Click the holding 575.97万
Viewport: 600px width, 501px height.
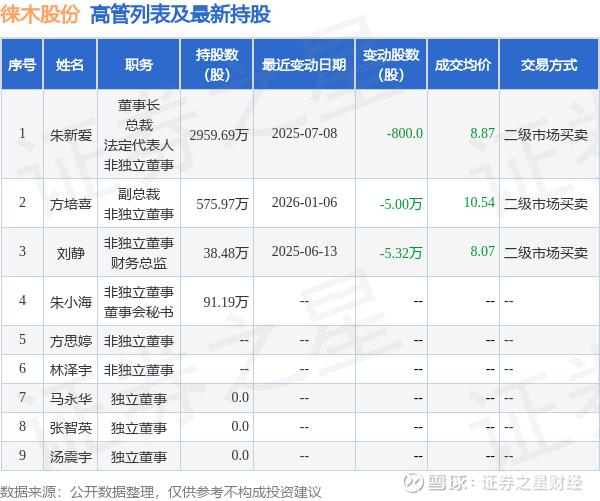click(222, 204)
